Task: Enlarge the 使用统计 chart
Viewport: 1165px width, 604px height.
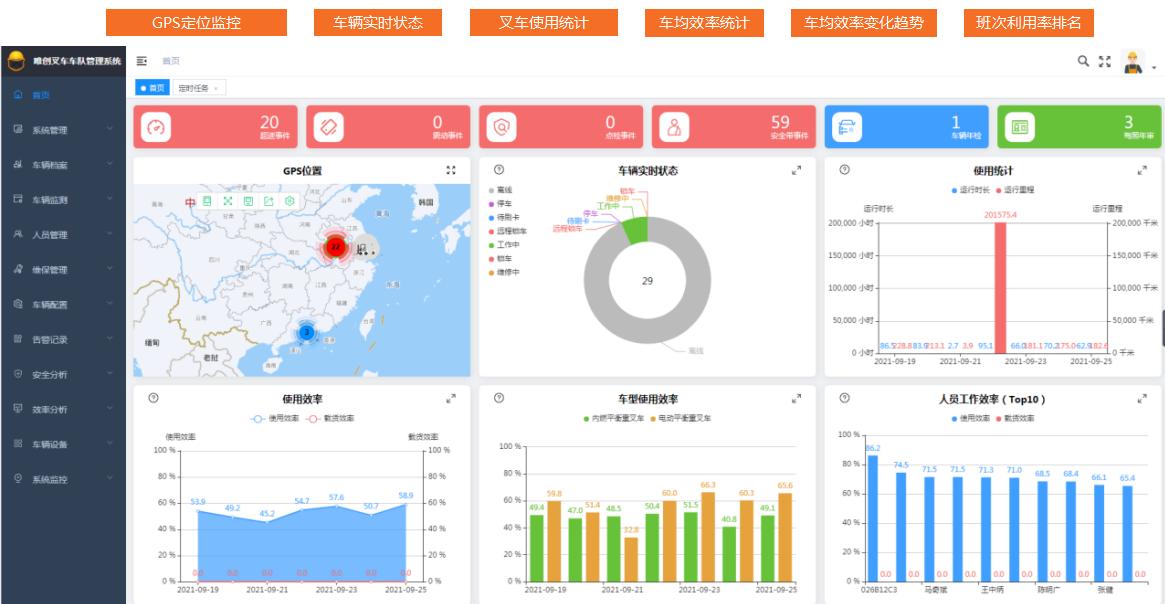Action: coord(1142,171)
